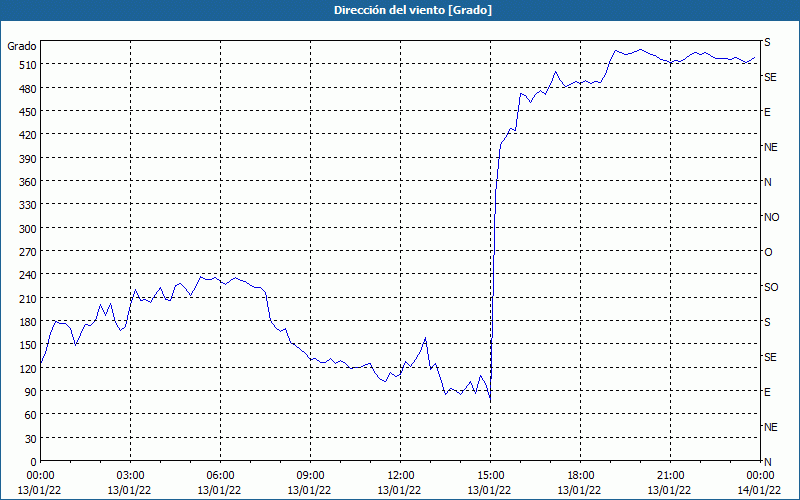Click the 14/01/22 date label
800x500 pixels.
pos(759,490)
